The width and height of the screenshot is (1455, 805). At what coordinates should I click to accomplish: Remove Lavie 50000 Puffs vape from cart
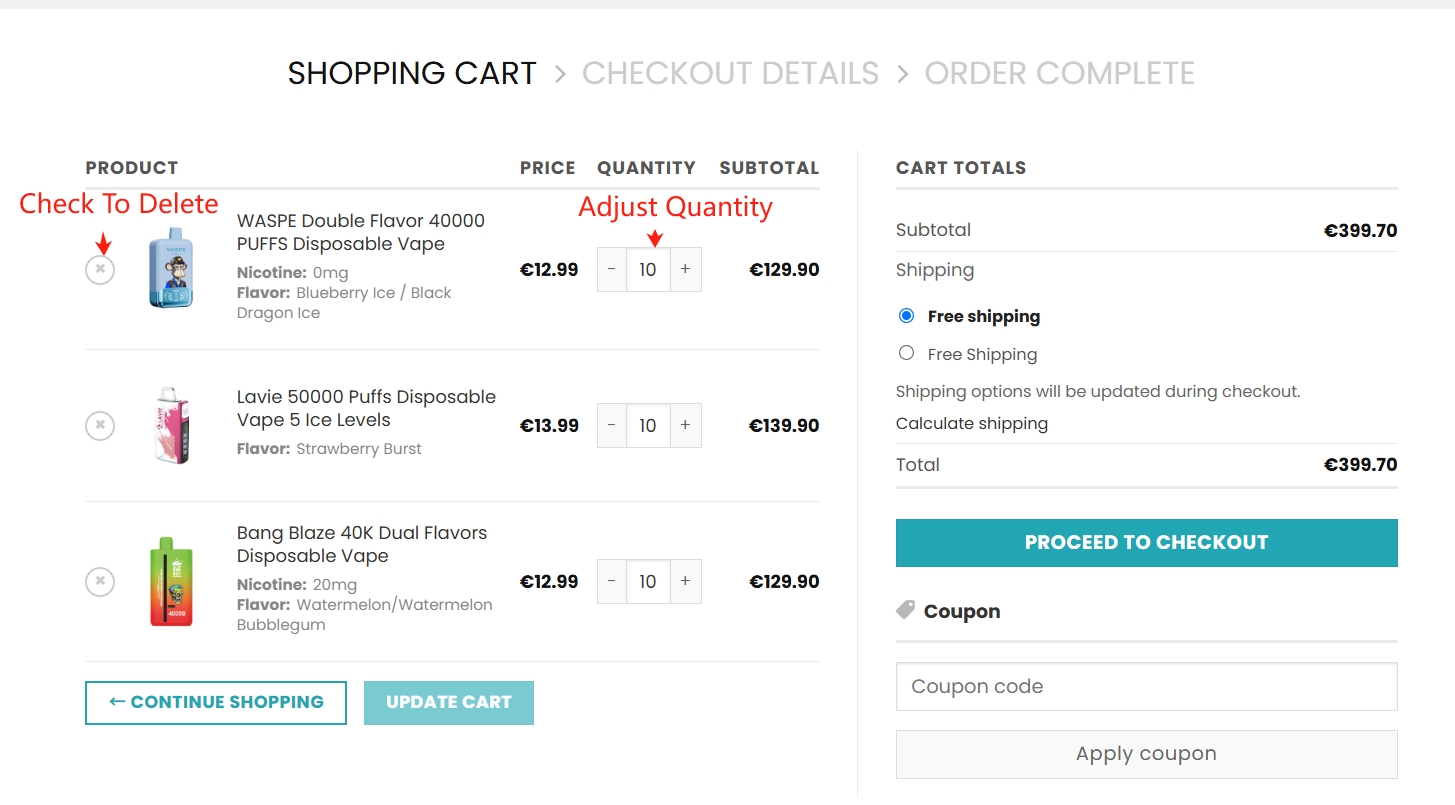coord(100,426)
